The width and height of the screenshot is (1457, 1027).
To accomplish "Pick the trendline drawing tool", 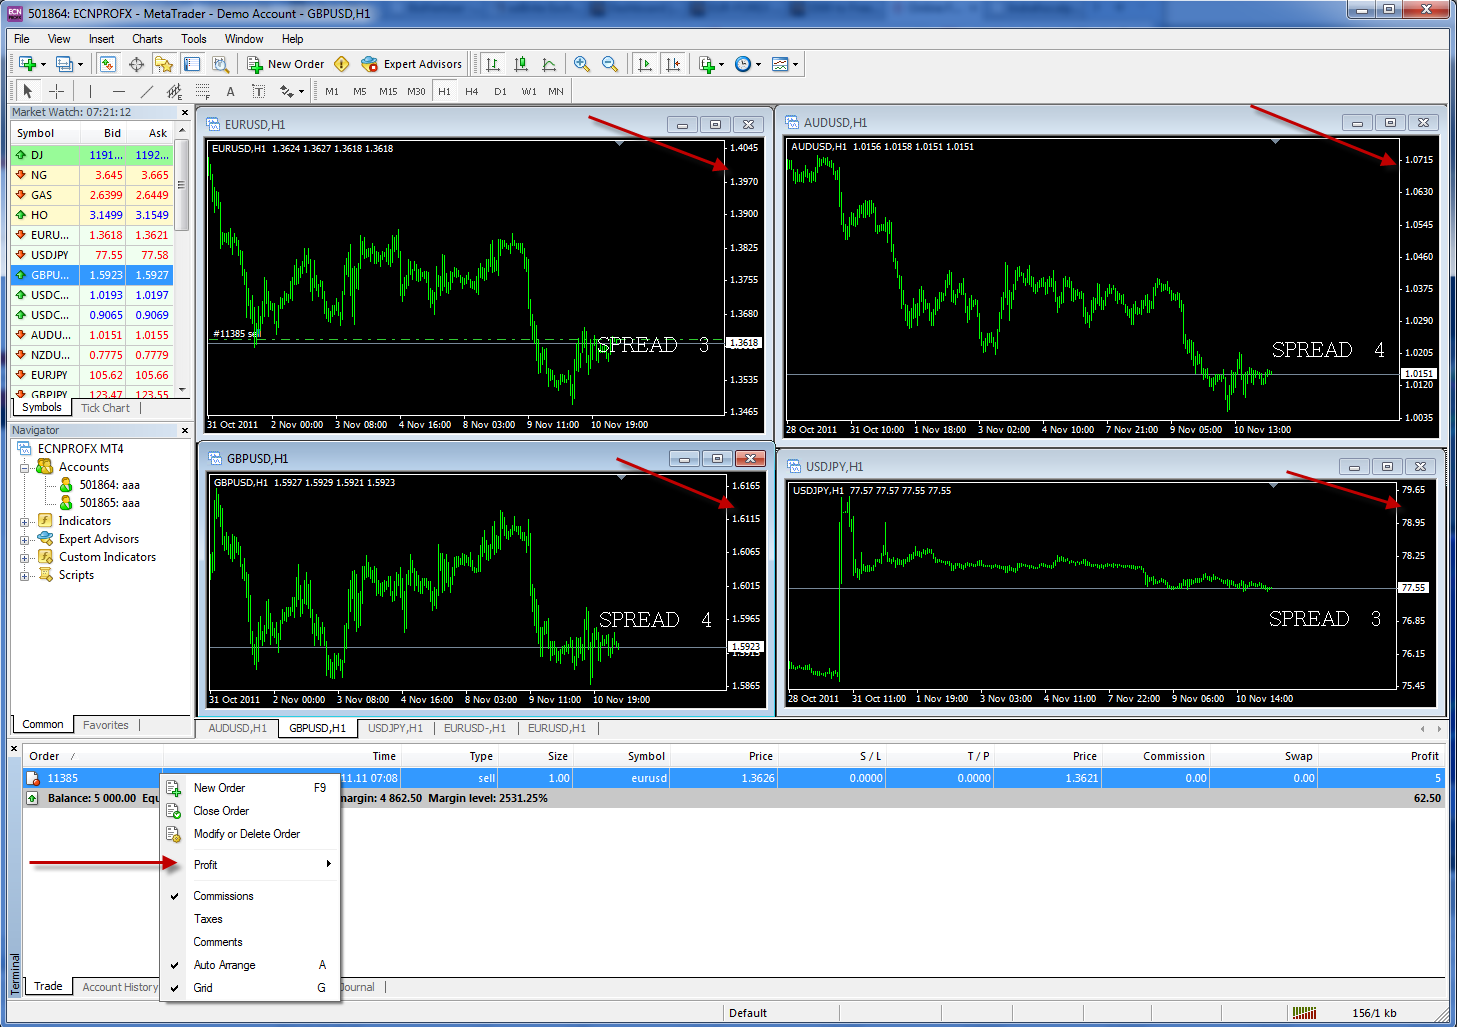I will point(147,91).
